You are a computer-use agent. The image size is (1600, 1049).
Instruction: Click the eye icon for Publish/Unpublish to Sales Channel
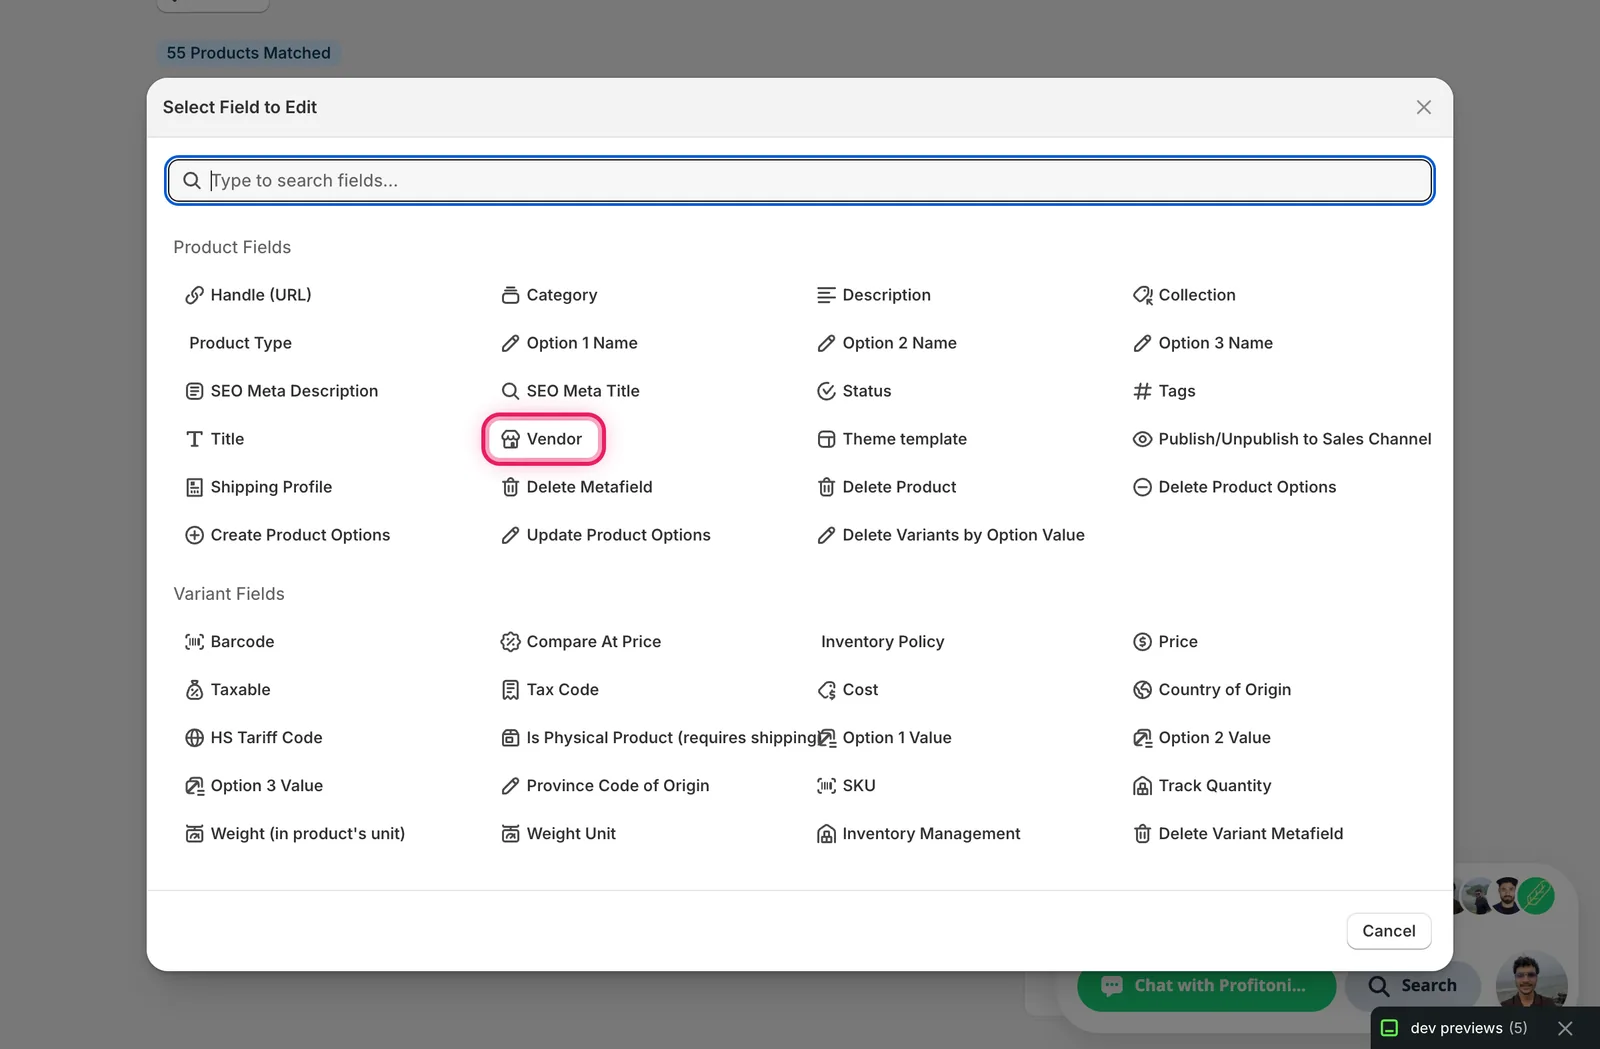coord(1142,439)
